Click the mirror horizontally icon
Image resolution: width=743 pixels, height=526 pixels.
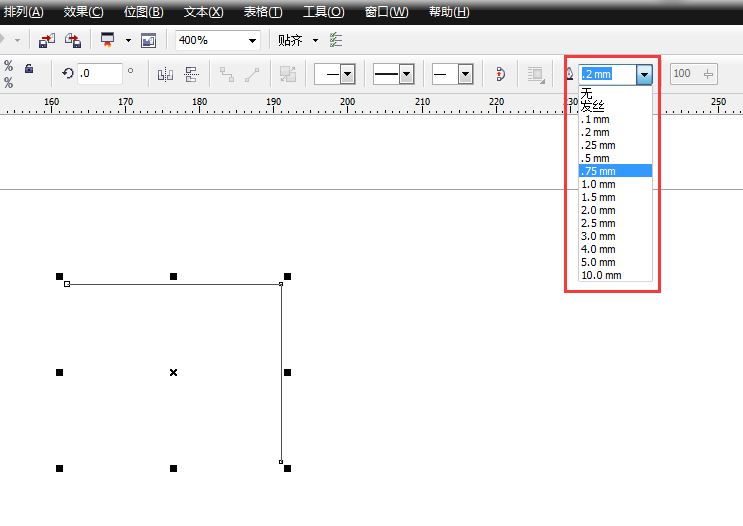click(x=166, y=74)
